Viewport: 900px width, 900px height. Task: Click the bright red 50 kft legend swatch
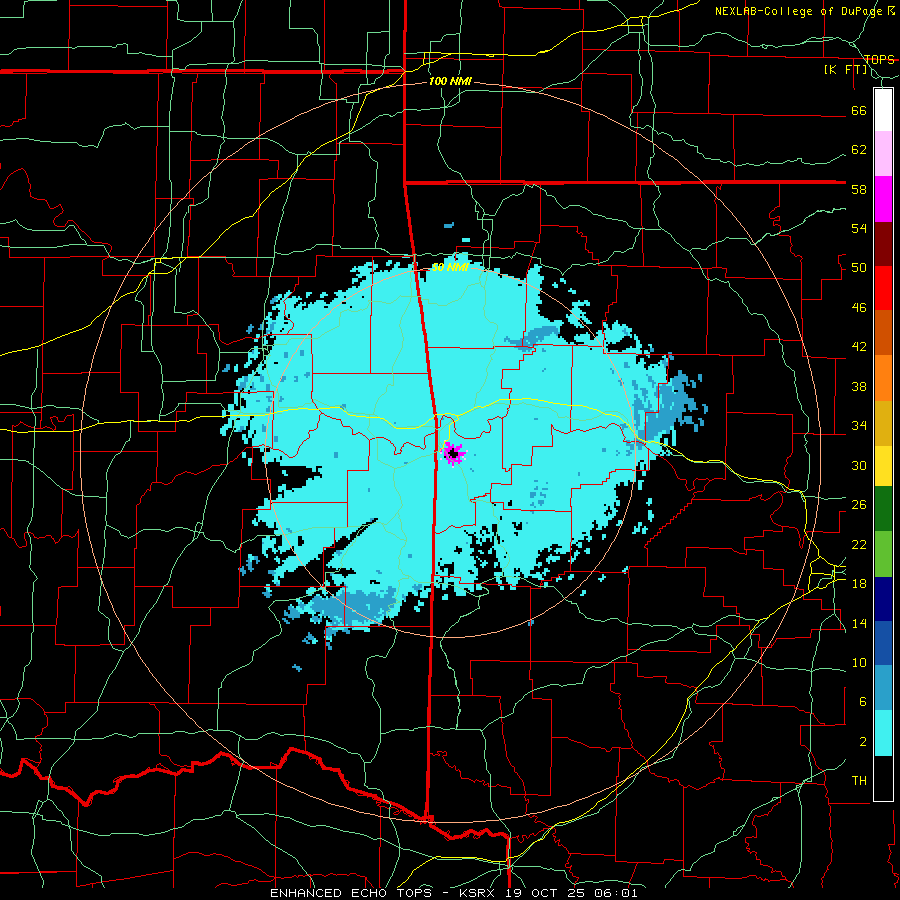click(883, 288)
